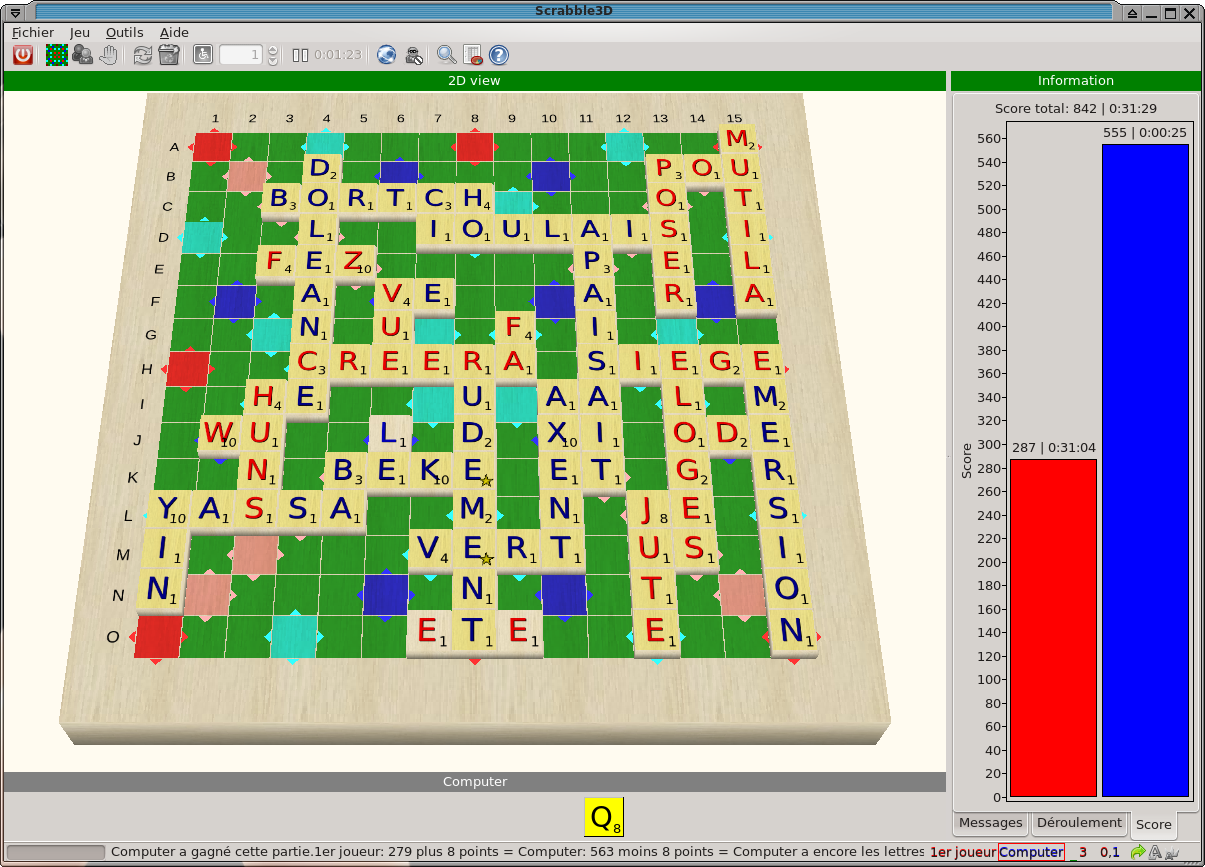Click the blue globe network icon
The image size is (1205, 867).
386,55
